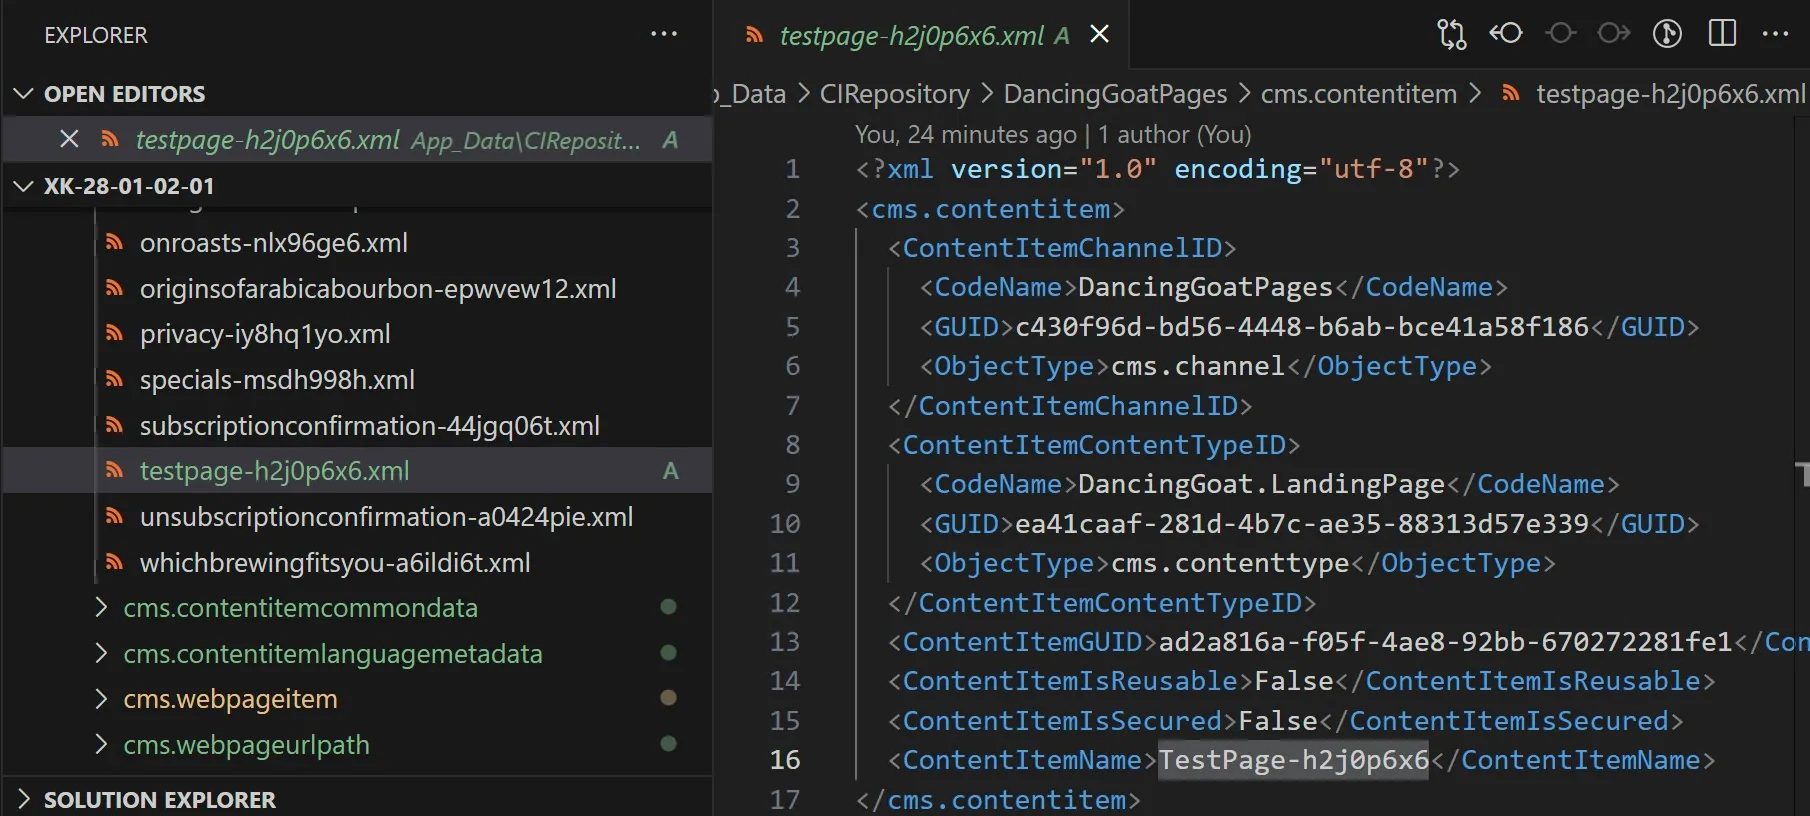
Task: Expand the cms.webpageitem folder
Action: coord(100,698)
